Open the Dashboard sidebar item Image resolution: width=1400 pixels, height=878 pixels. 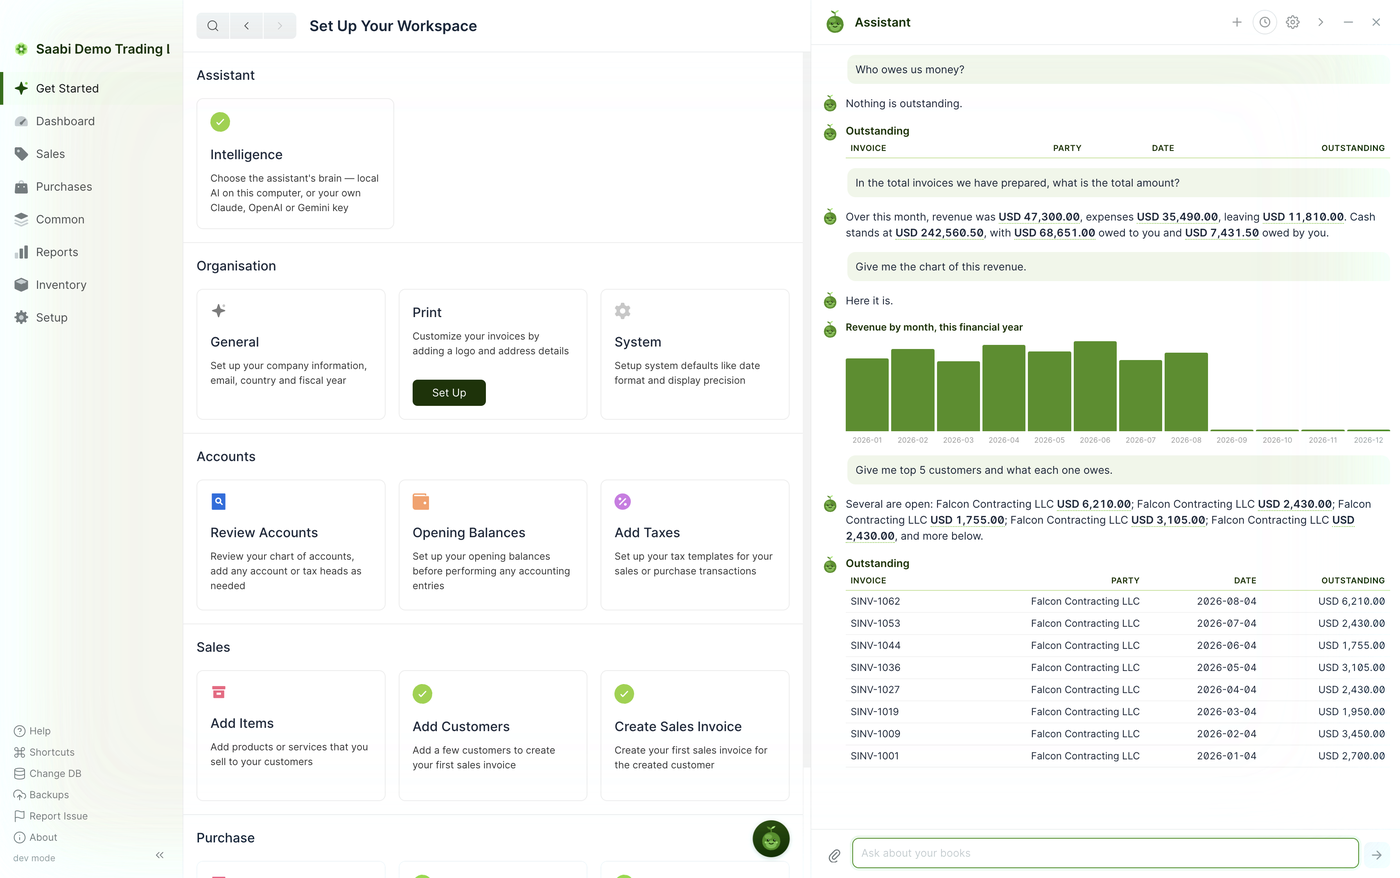click(92, 121)
